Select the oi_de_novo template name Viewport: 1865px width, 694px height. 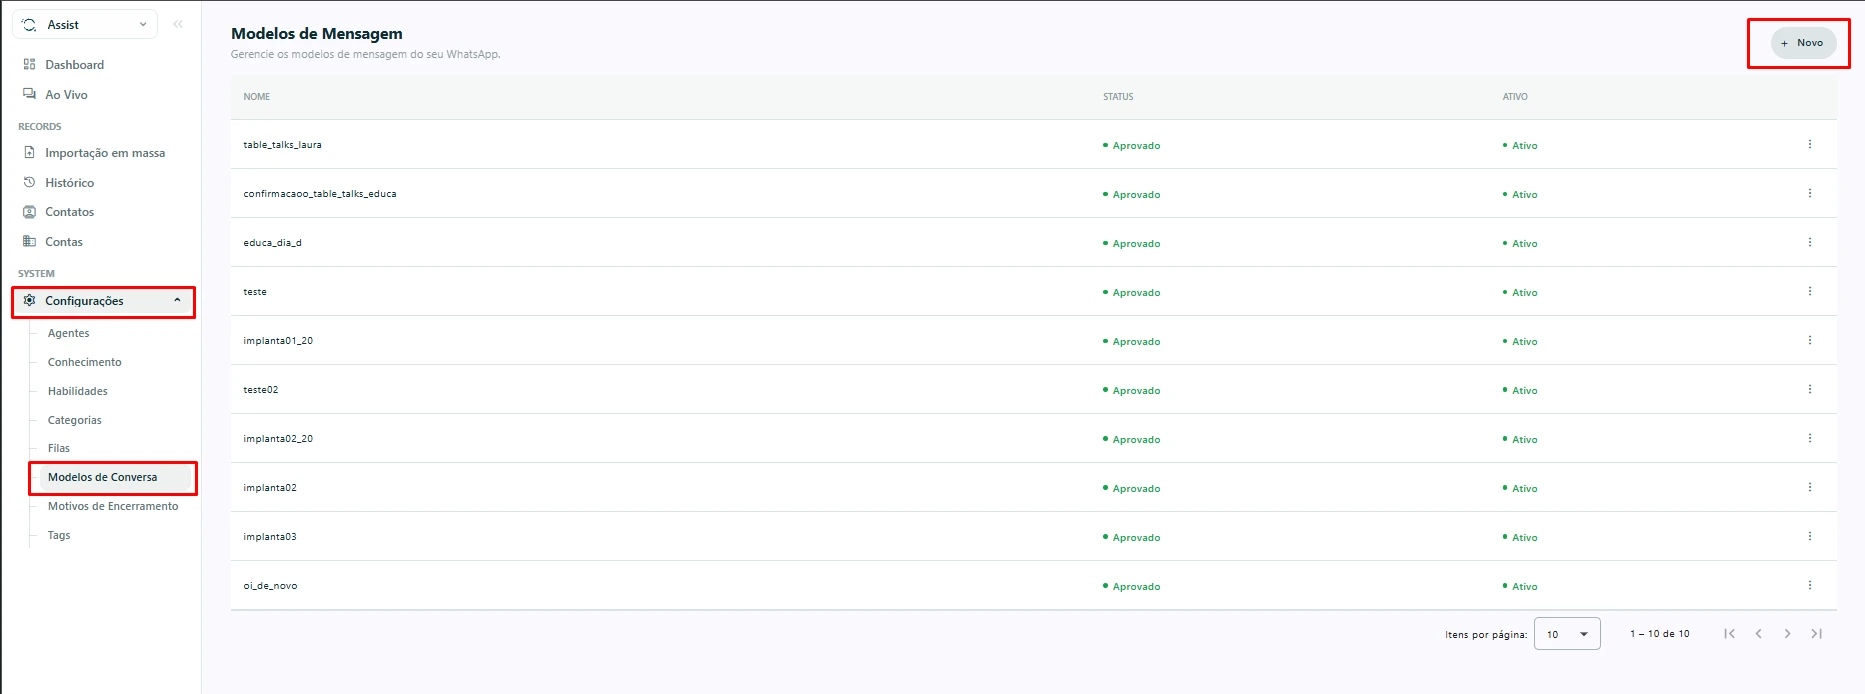pyautogui.click(x=270, y=586)
